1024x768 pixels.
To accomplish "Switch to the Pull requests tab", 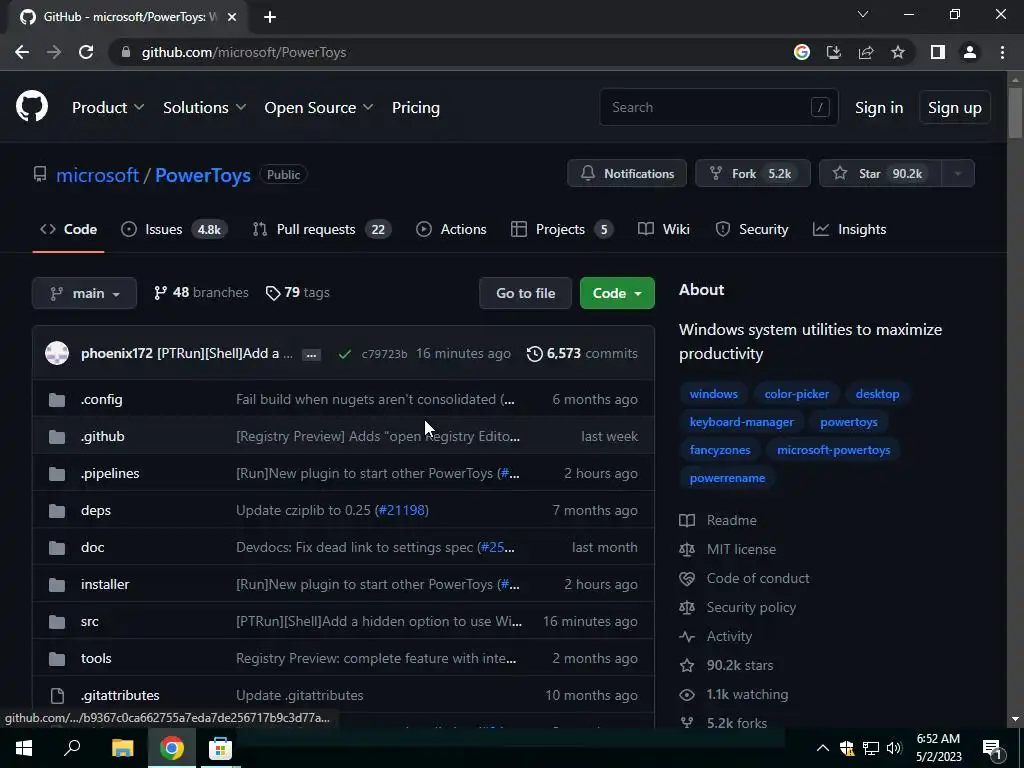I will [322, 229].
